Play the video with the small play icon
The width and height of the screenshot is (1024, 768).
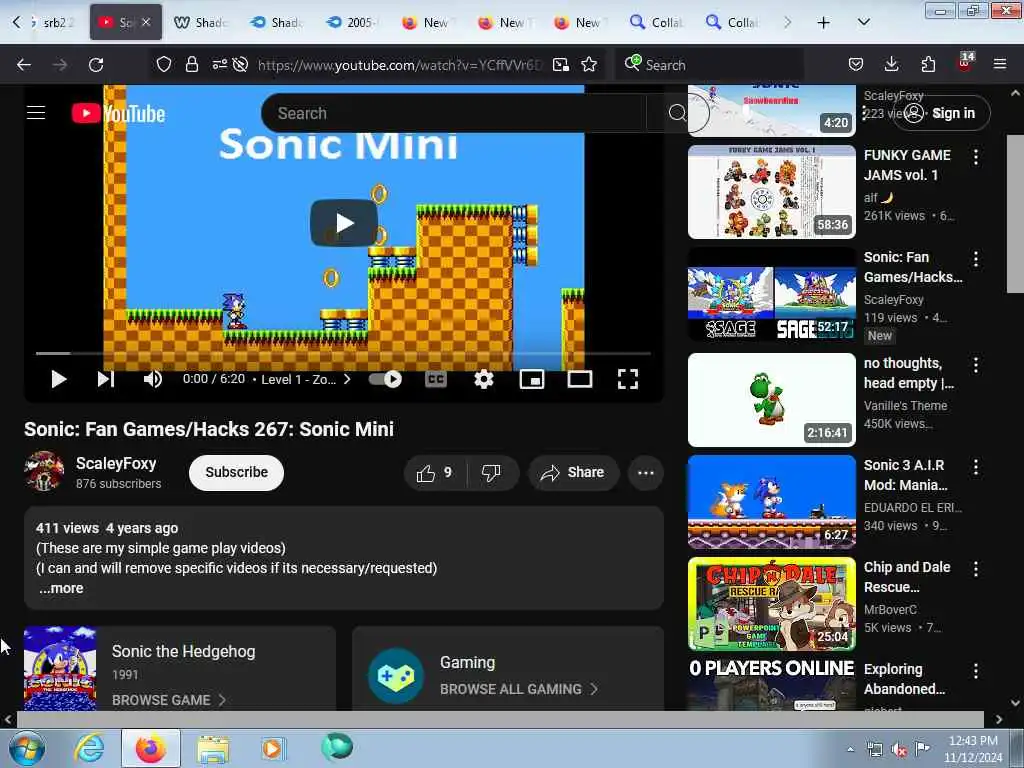[58, 379]
